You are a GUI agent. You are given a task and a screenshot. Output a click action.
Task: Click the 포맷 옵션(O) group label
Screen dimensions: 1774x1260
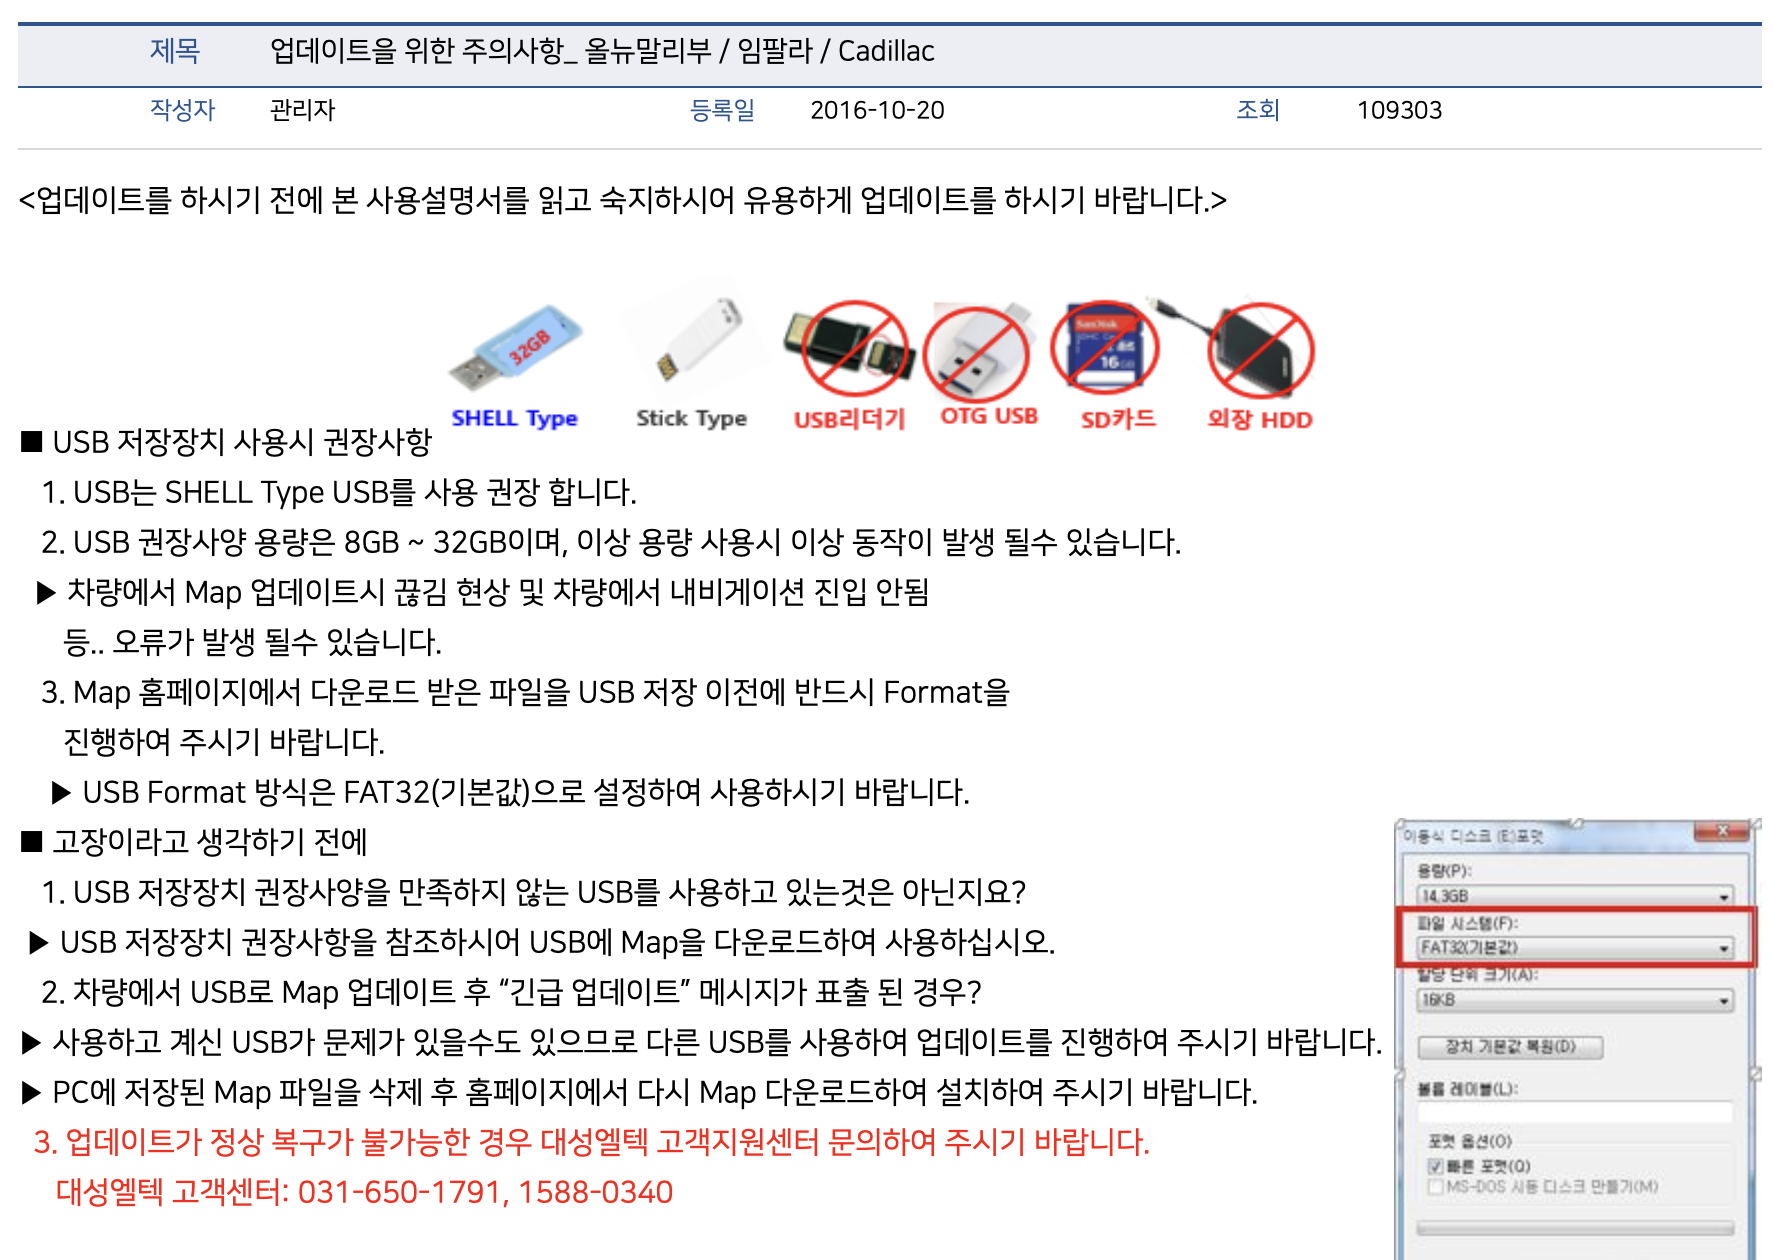[1469, 1141]
